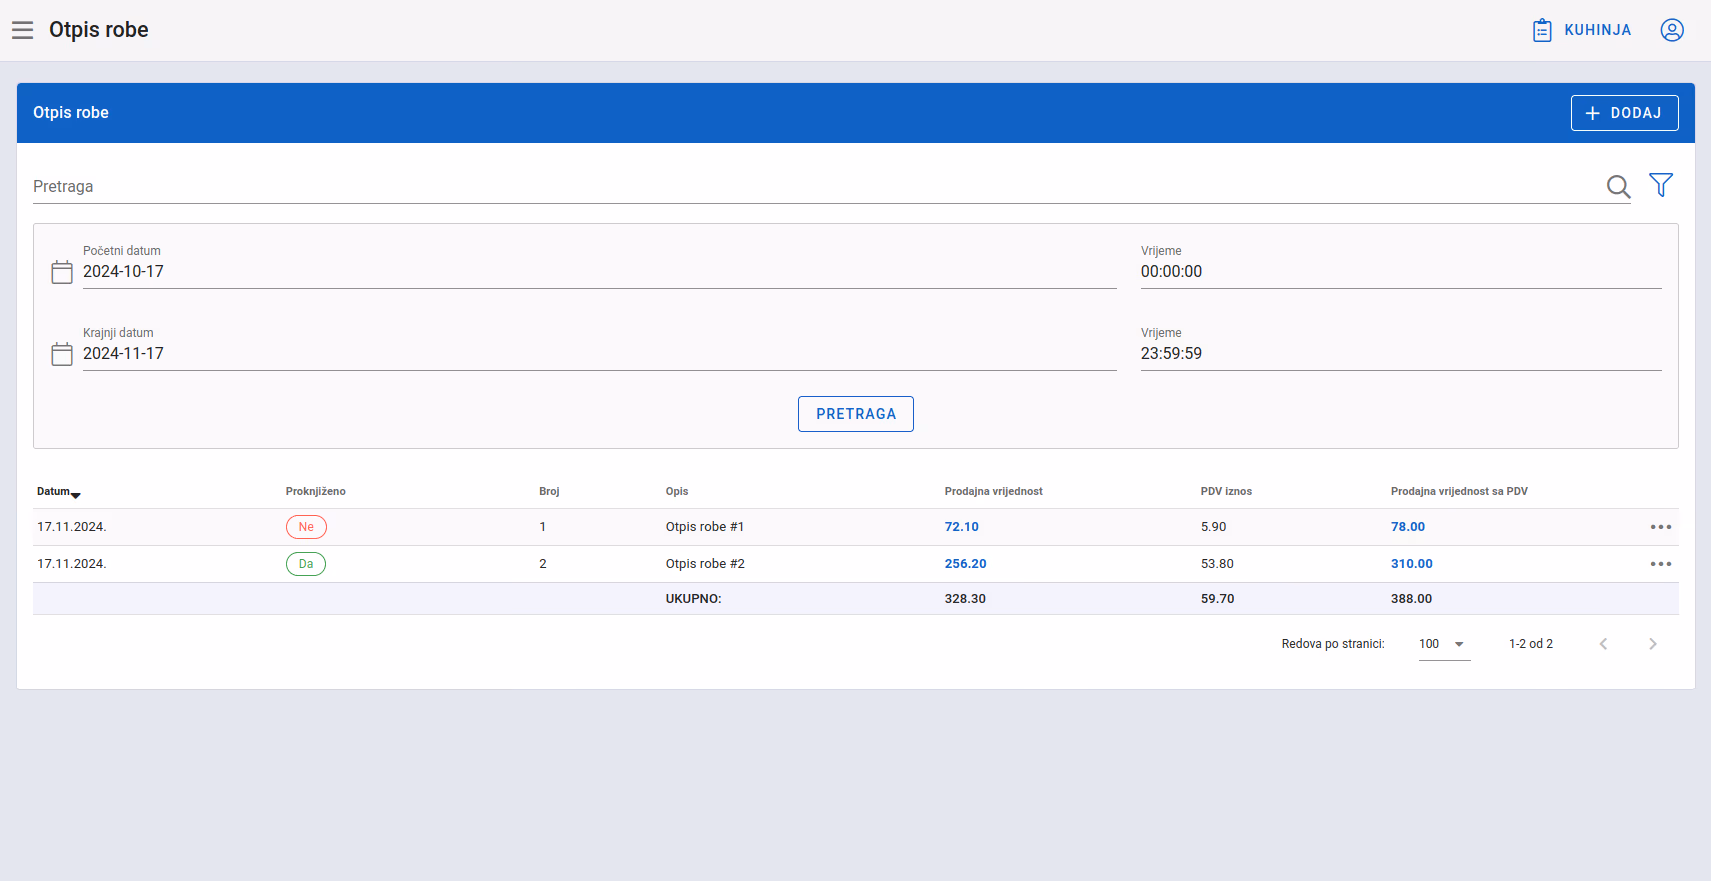Click the date cell of Otpis robe #1
The image size is (1711, 881).
coord(72,527)
